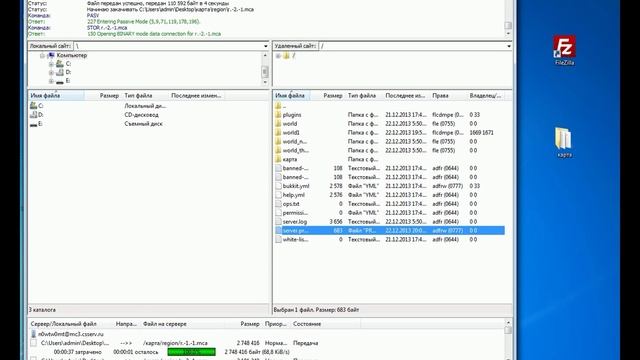The width and height of the screenshot is (640, 360).
Task: Click the "Локальный ди..." type cell for C:
Action: point(145,106)
